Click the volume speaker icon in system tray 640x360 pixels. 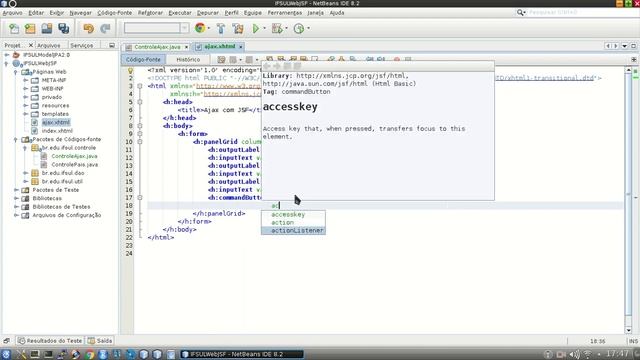pyautogui.click(x=574, y=354)
